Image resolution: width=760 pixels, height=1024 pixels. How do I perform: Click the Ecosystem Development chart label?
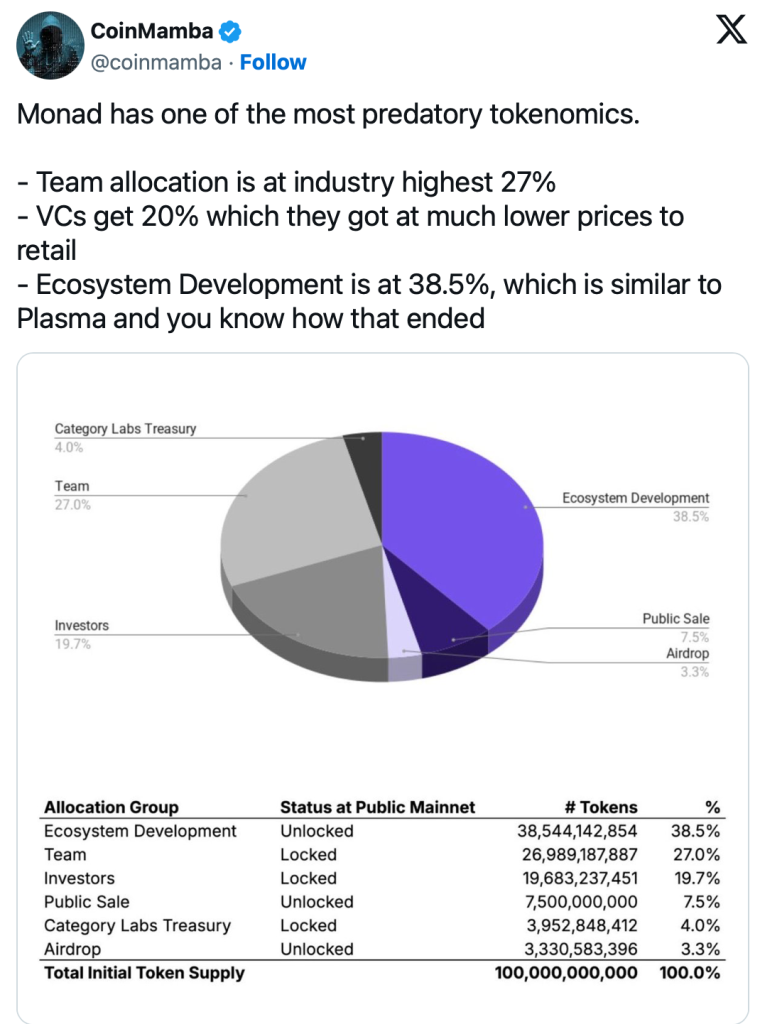click(x=635, y=498)
